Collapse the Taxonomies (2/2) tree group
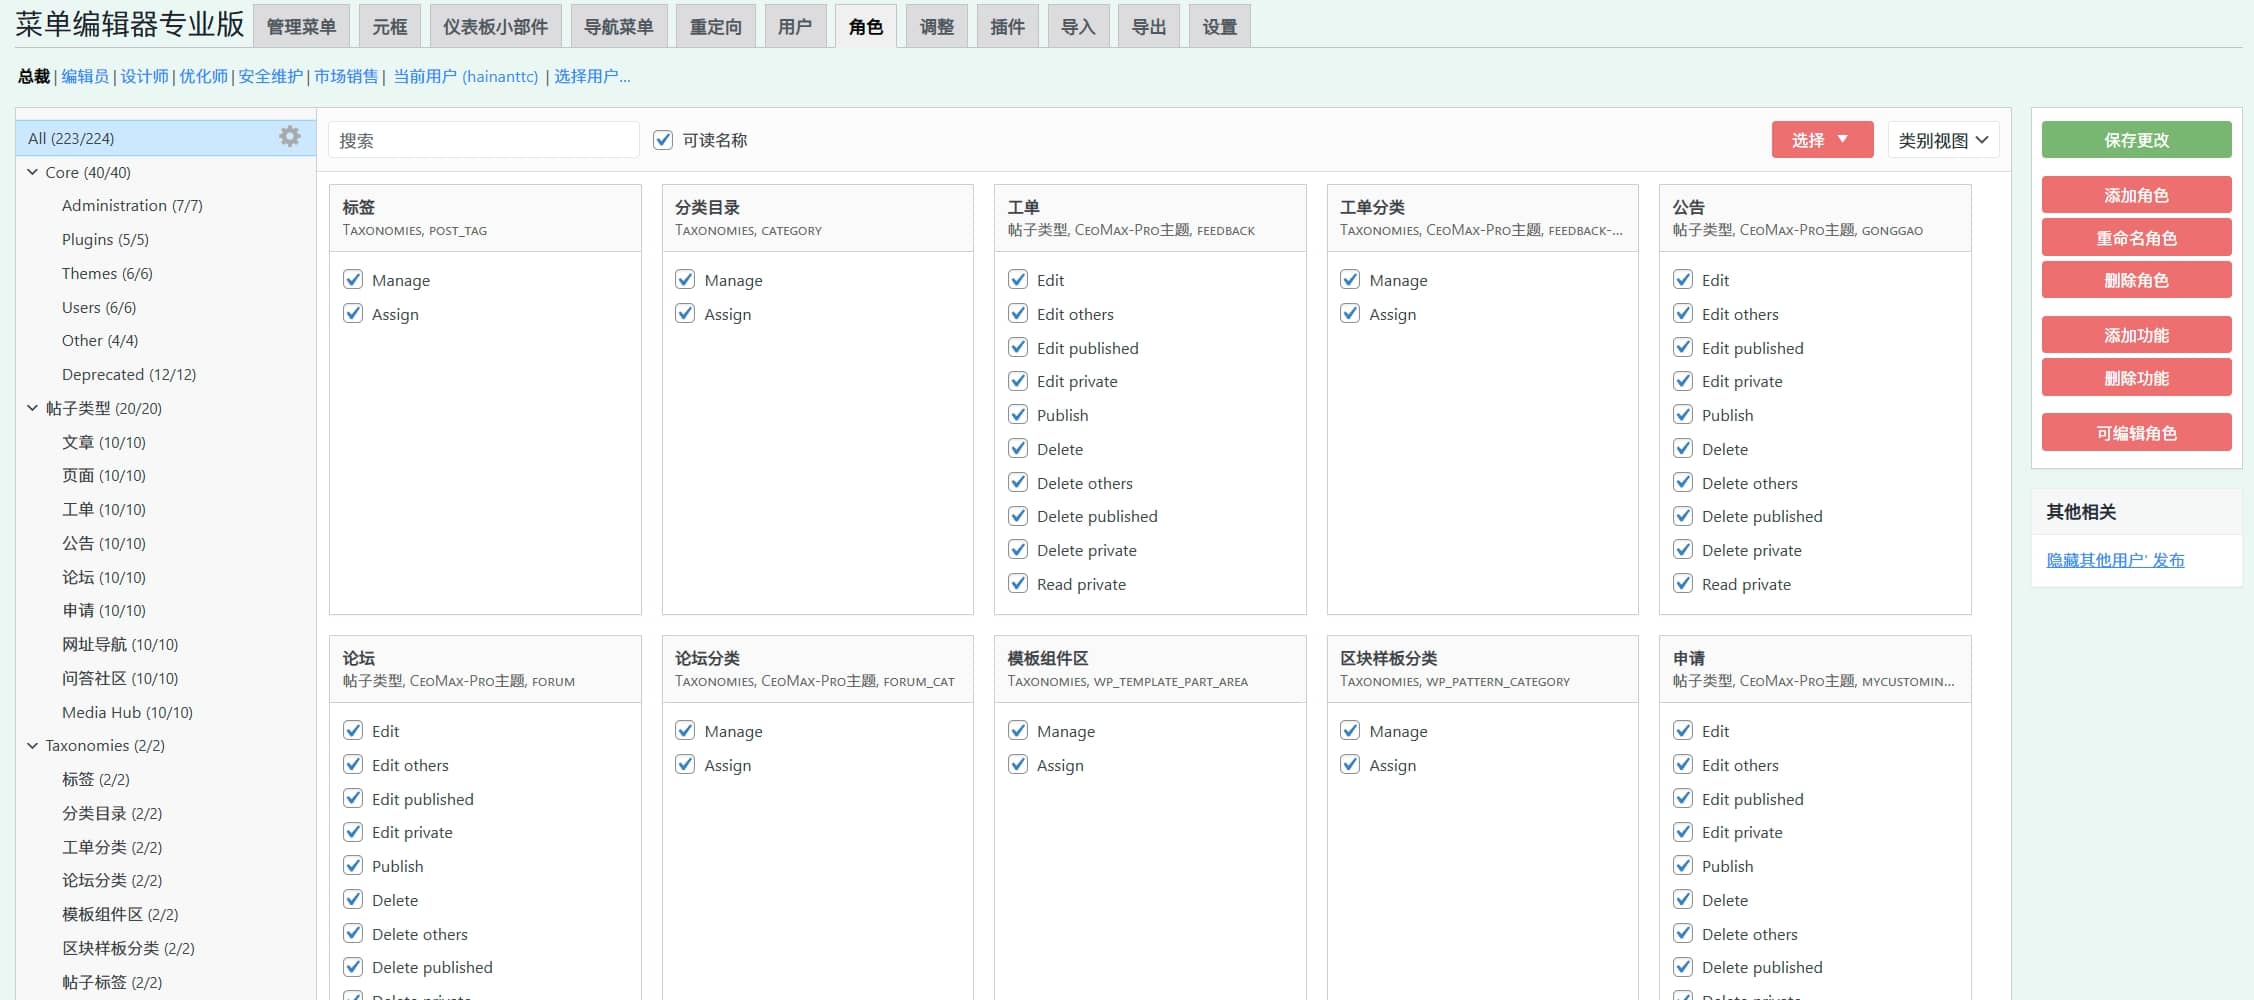The height and width of the screenshot is (1000, 2254). pyautogui.click(x=32, y=745)
